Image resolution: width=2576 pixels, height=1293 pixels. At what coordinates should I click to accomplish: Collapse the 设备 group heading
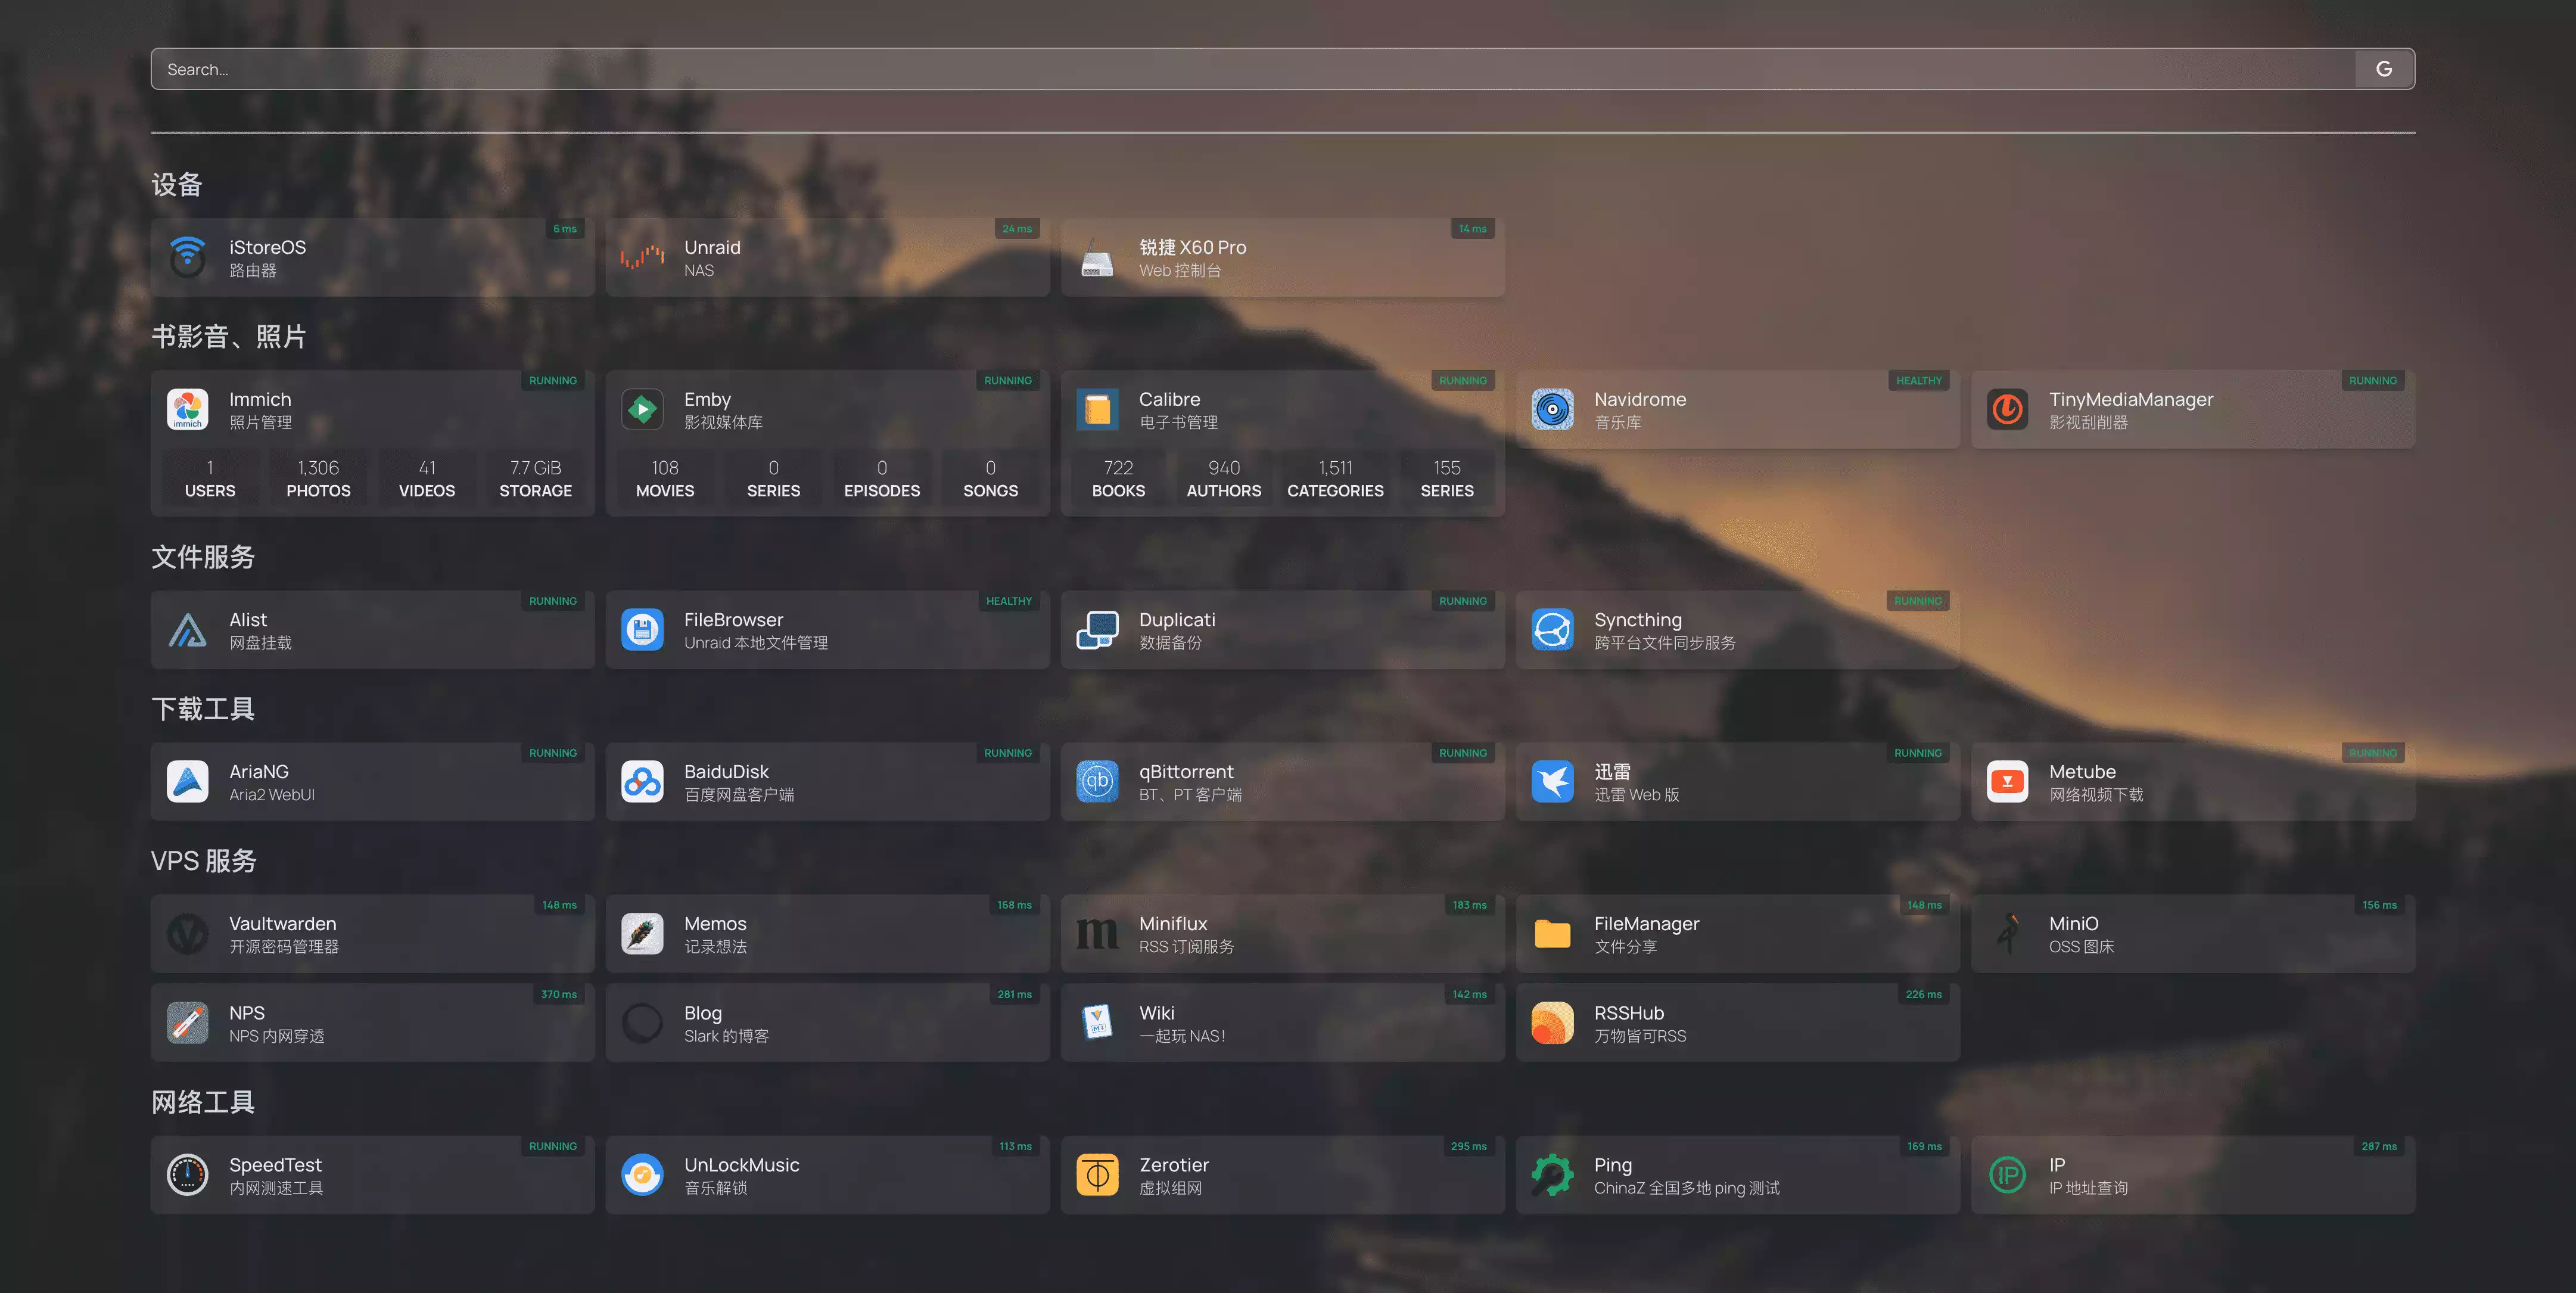coord(177,185)
